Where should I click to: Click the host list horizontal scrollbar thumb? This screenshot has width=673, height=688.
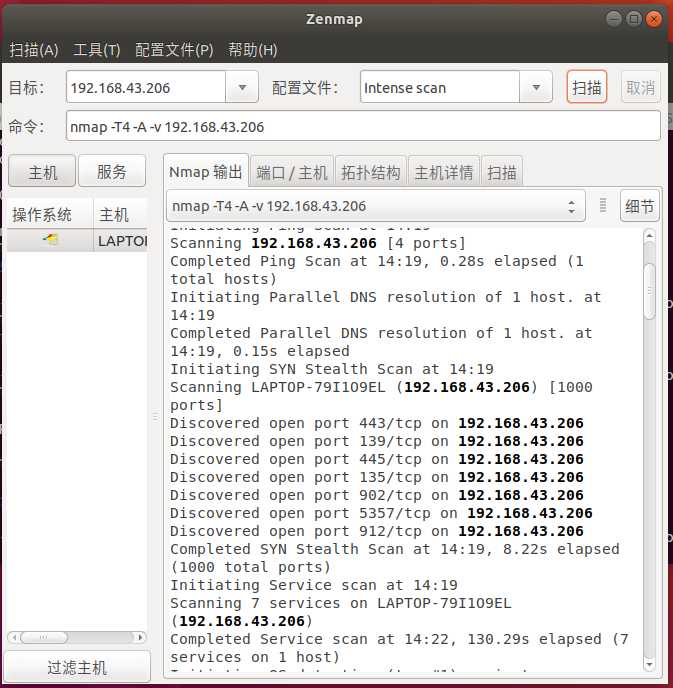click(44, 637)
